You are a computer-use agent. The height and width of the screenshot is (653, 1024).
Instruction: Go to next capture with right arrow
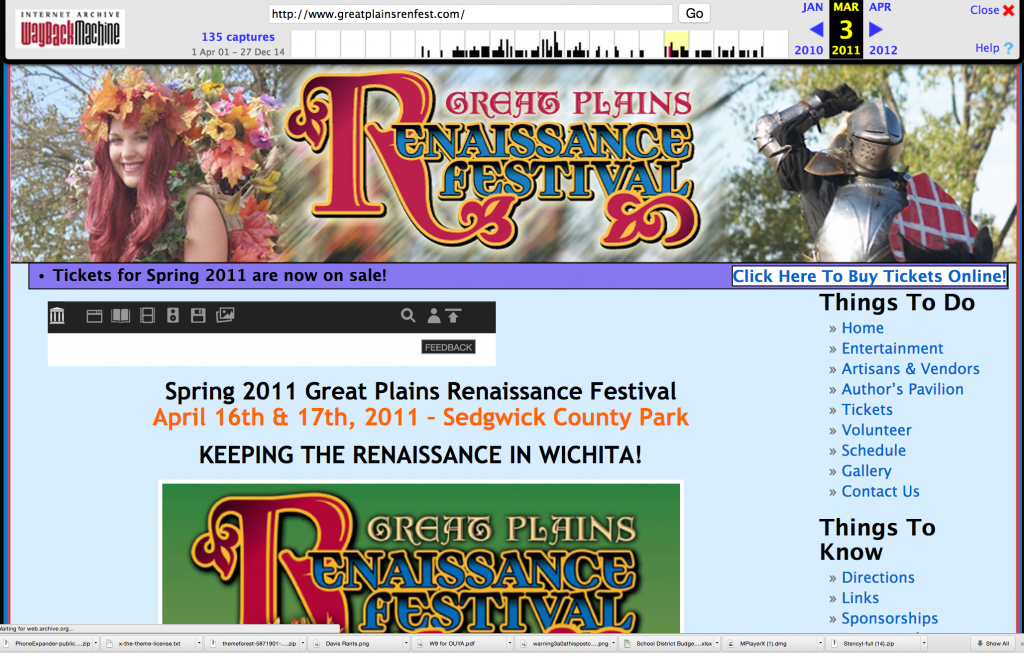[876, 29]
